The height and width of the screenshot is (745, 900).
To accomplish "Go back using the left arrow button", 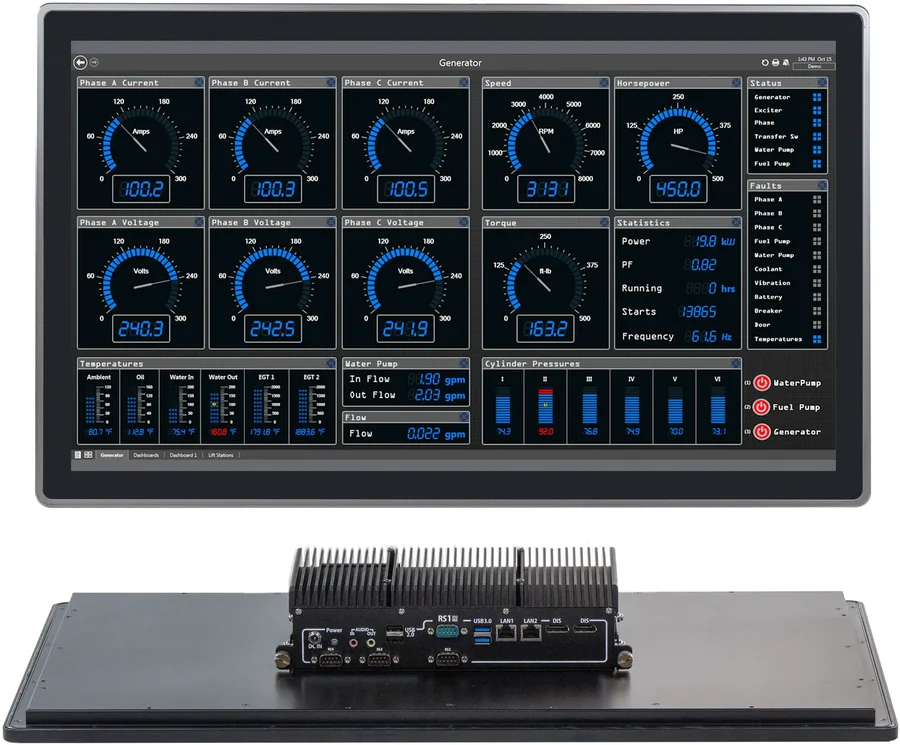I will pos(80,63).
